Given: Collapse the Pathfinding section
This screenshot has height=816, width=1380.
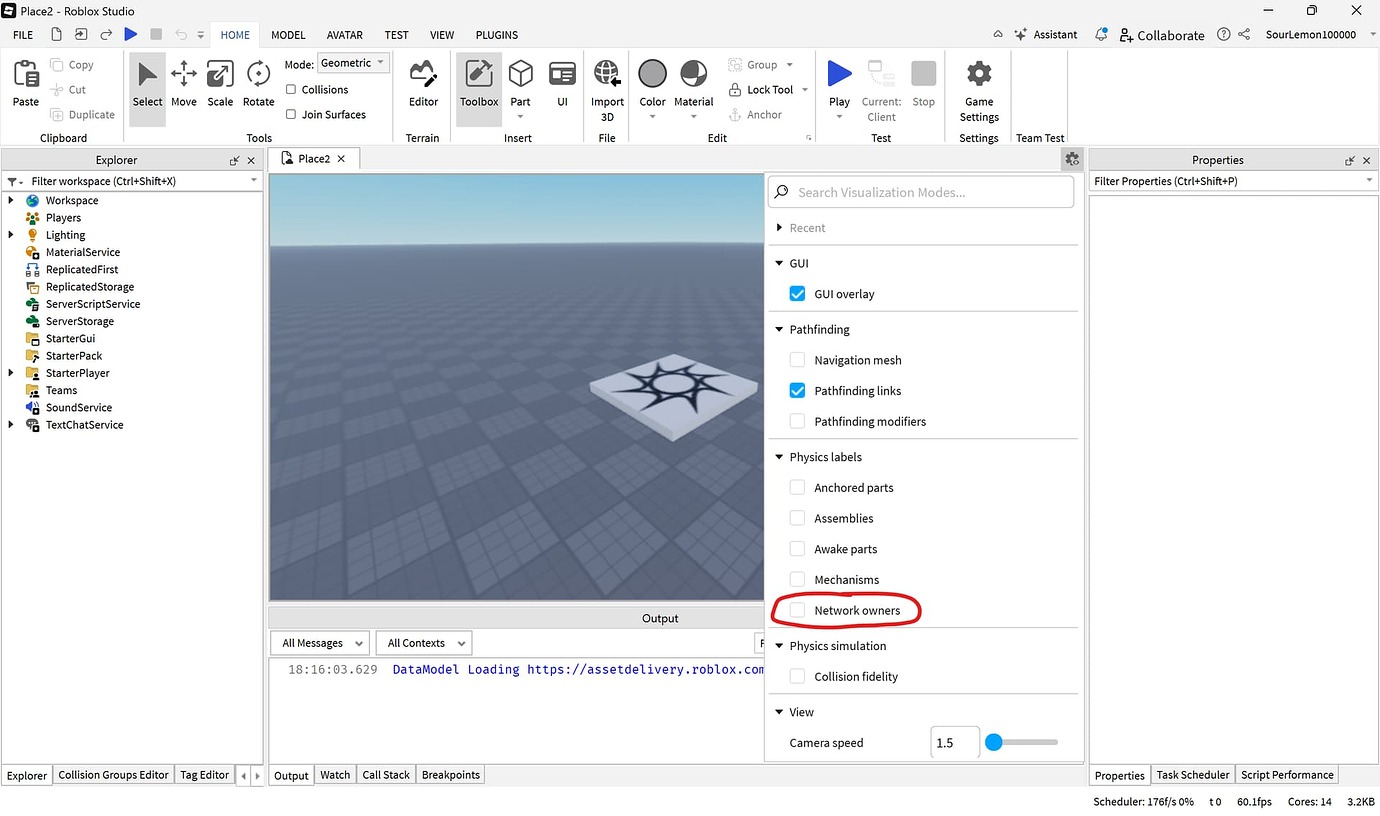Looking at the screenshot, I should [x=779, y=329].
